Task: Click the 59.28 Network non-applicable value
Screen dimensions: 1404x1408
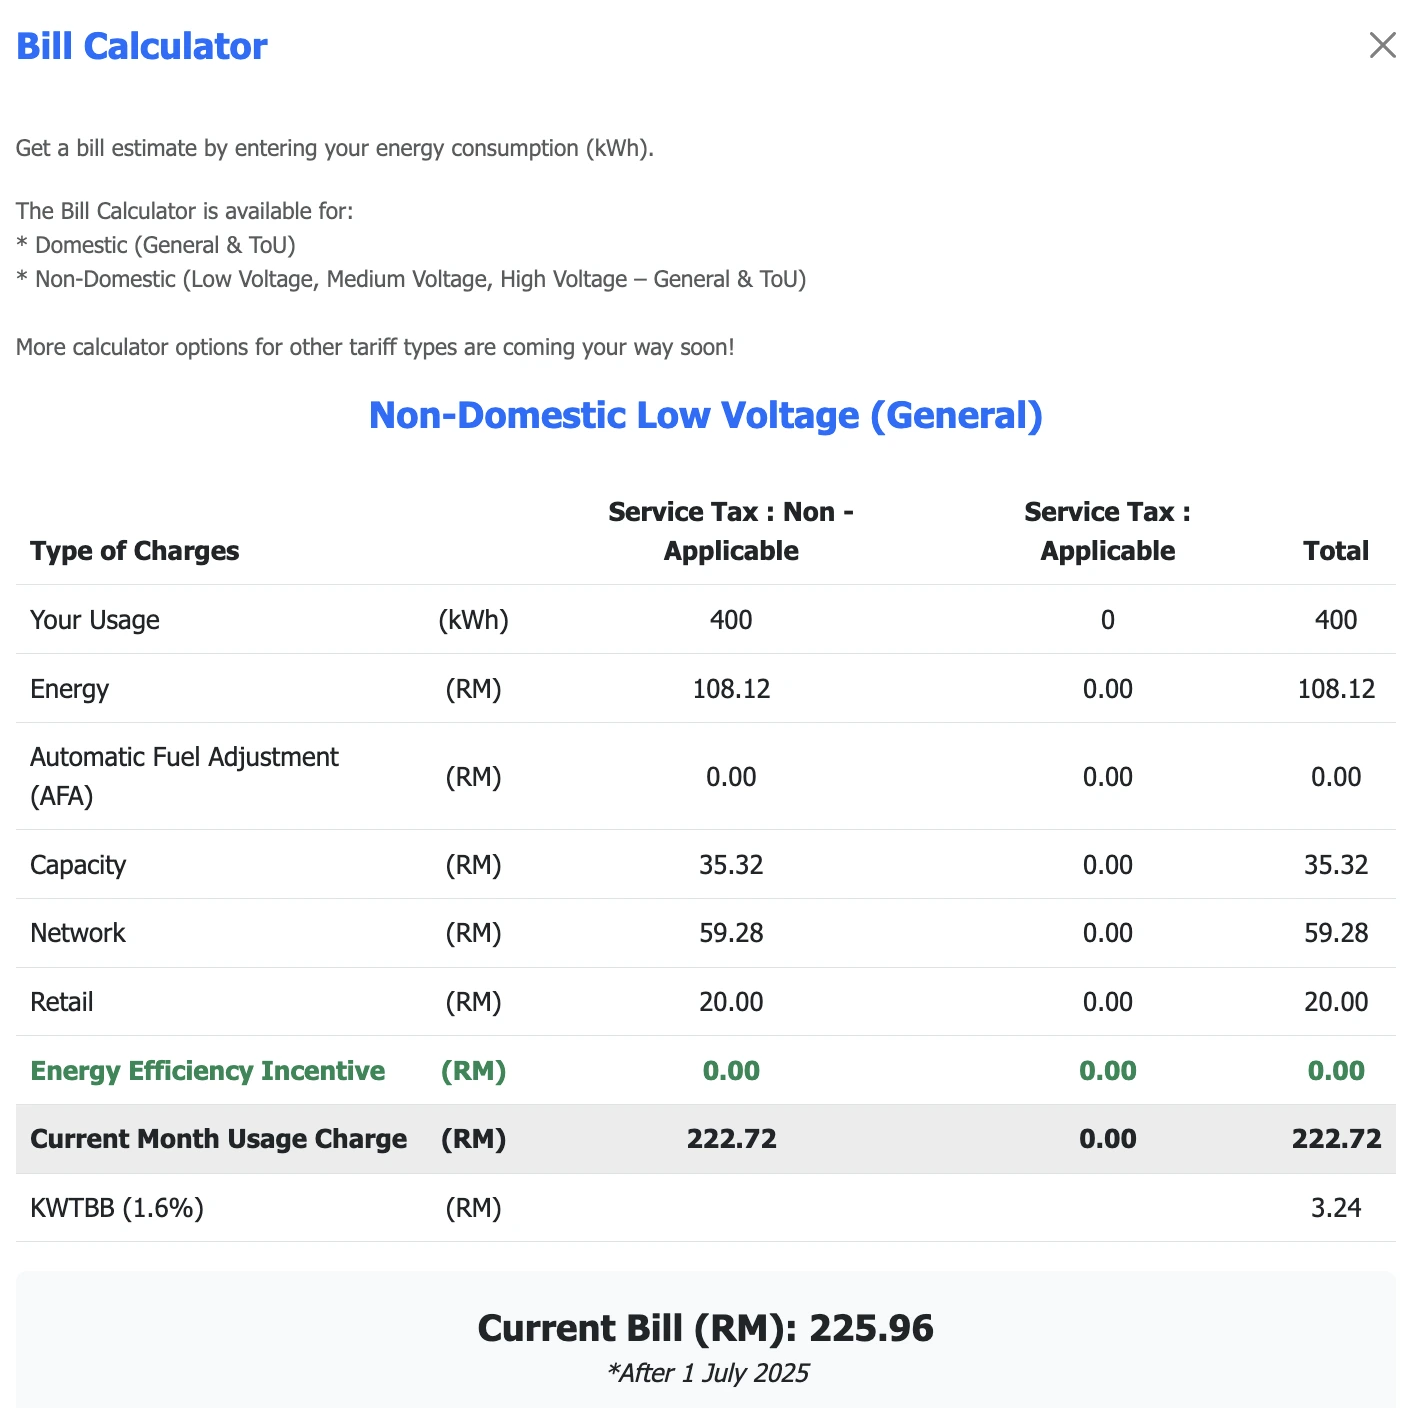Action: 731,933
